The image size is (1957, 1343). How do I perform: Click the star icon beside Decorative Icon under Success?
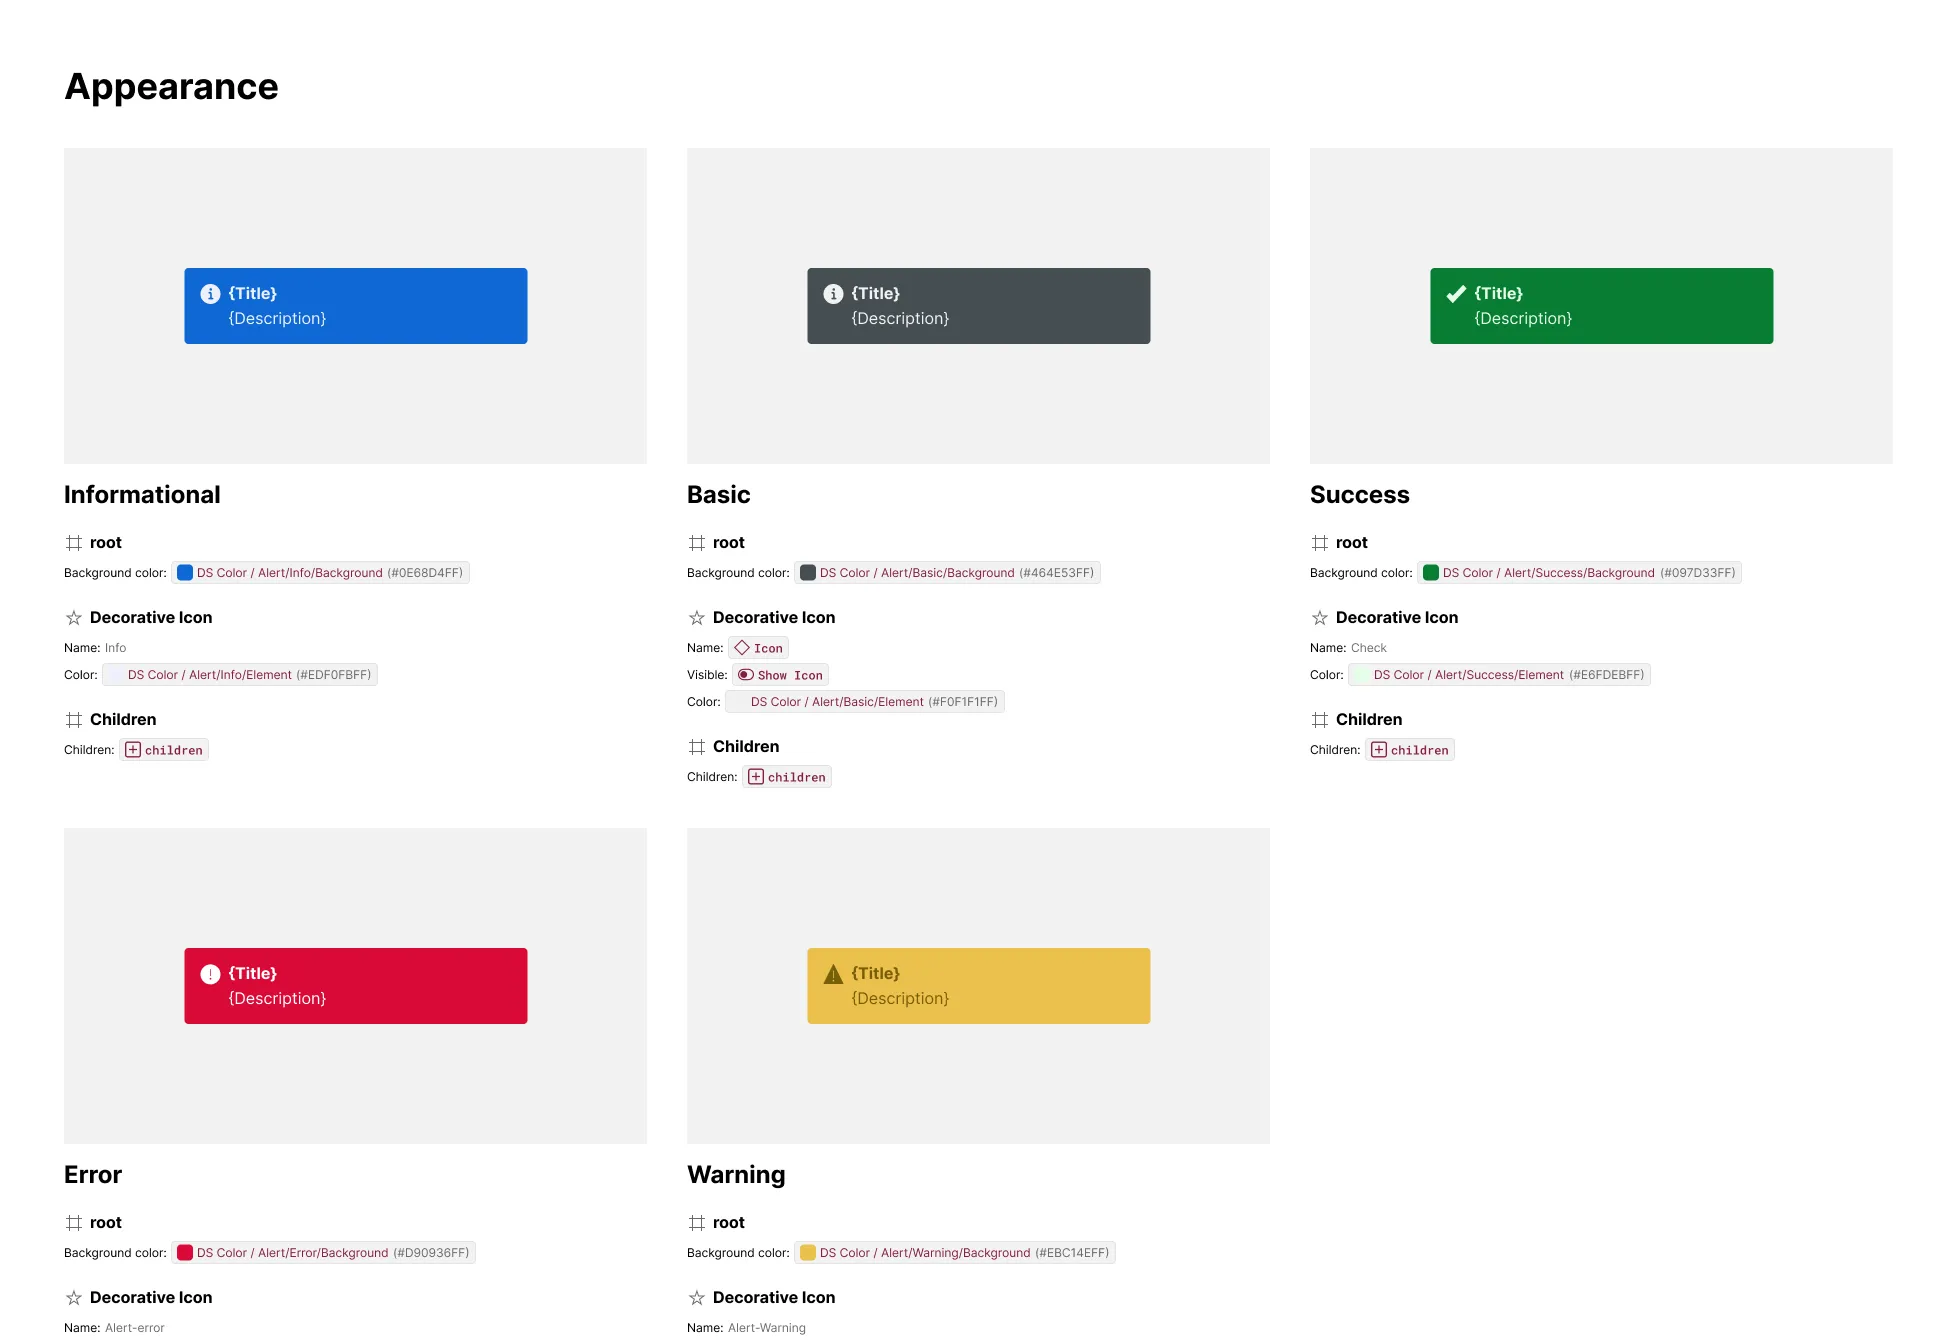click(1320, 618)
